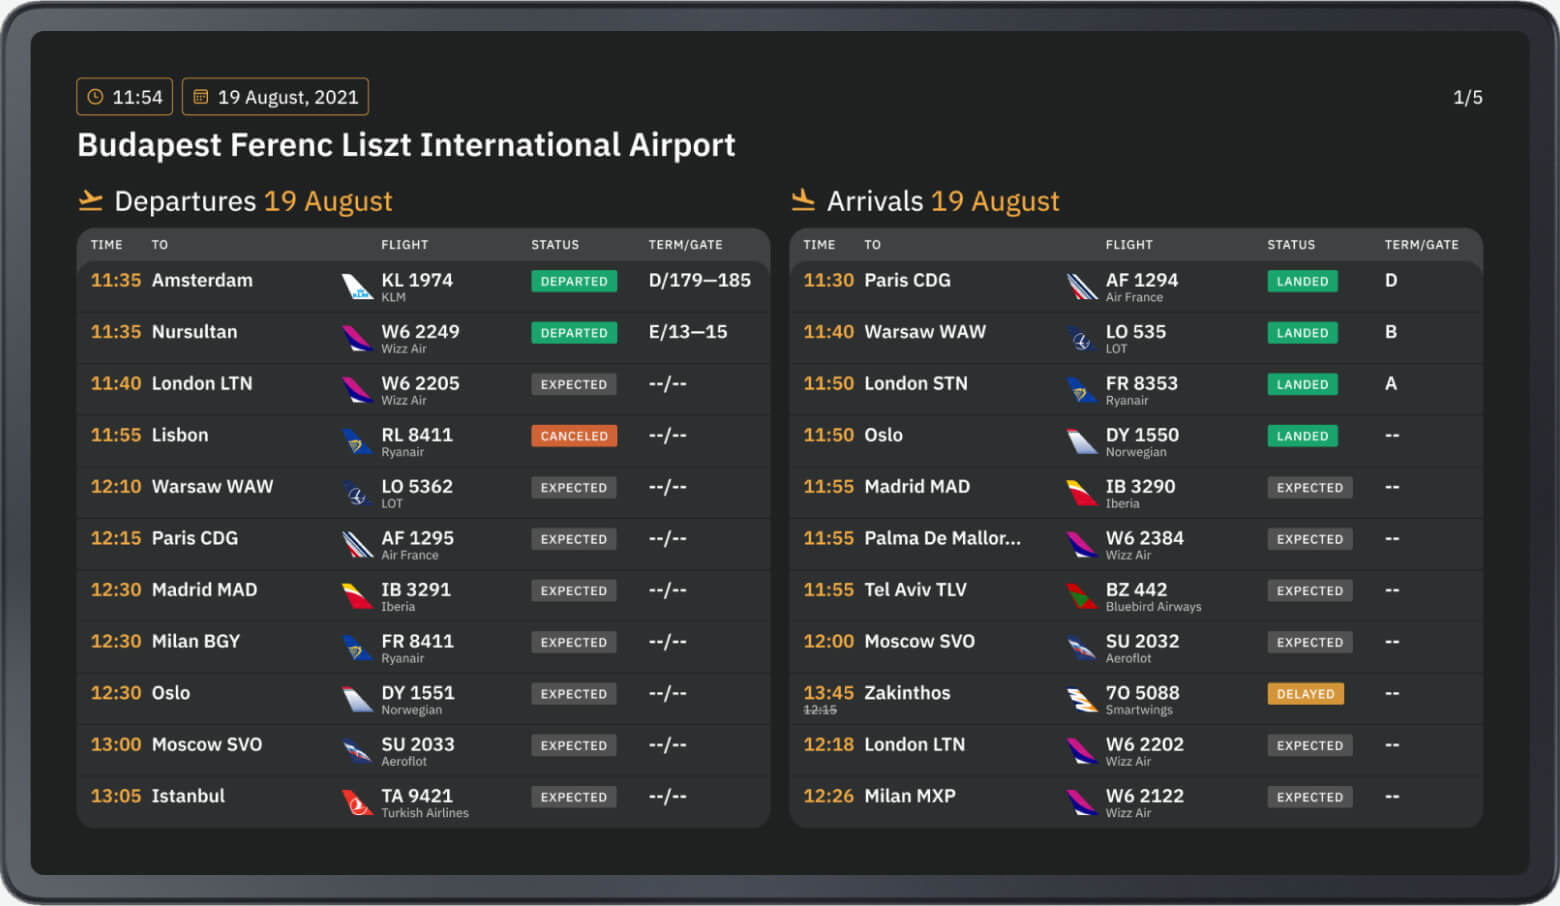1560x906 pixels.
Task: Toggle the CANCELED status on the Lisbon flight
Action: click(x=573, y=435)
